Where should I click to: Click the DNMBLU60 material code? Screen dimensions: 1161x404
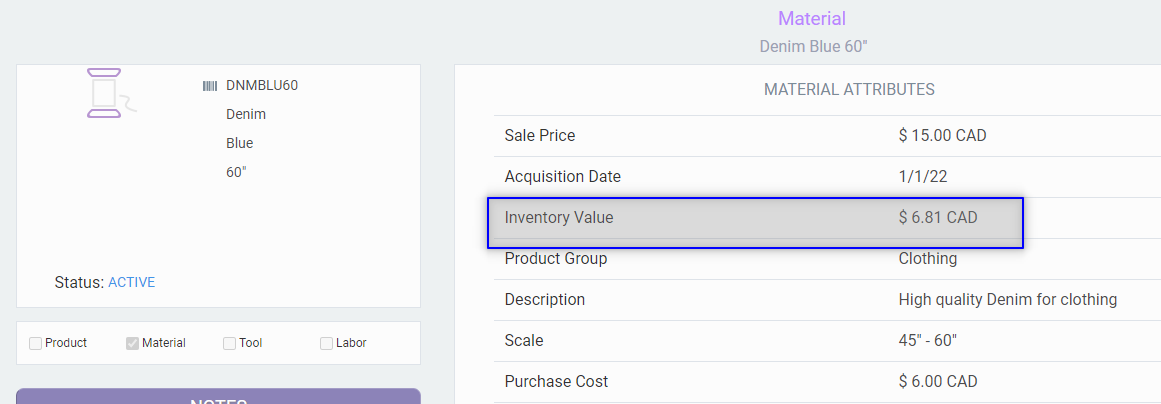262,86
